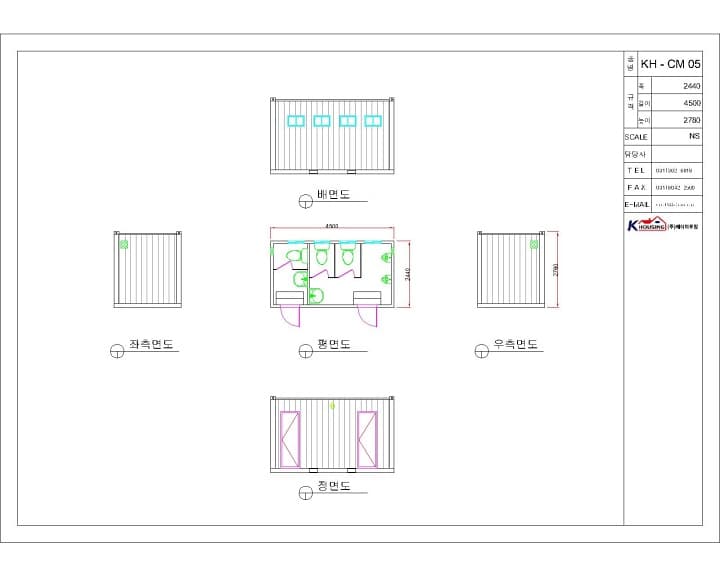The width and height of the screenshot is (720, 576).
Task: Click the 평면도 view label
Action: tap(334, 344)
